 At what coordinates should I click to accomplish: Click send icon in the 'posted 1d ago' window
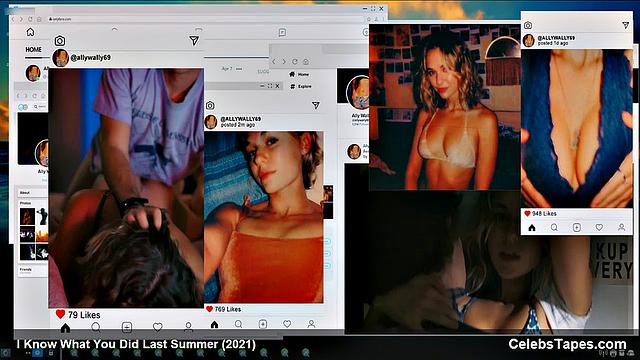pos(625,25)
